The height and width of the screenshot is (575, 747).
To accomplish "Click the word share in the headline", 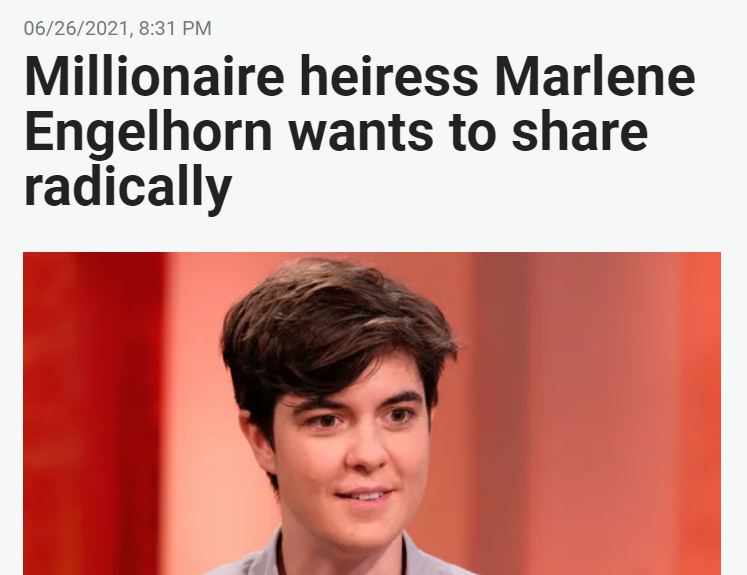I will pyautogui.click(x=580, y=133).
